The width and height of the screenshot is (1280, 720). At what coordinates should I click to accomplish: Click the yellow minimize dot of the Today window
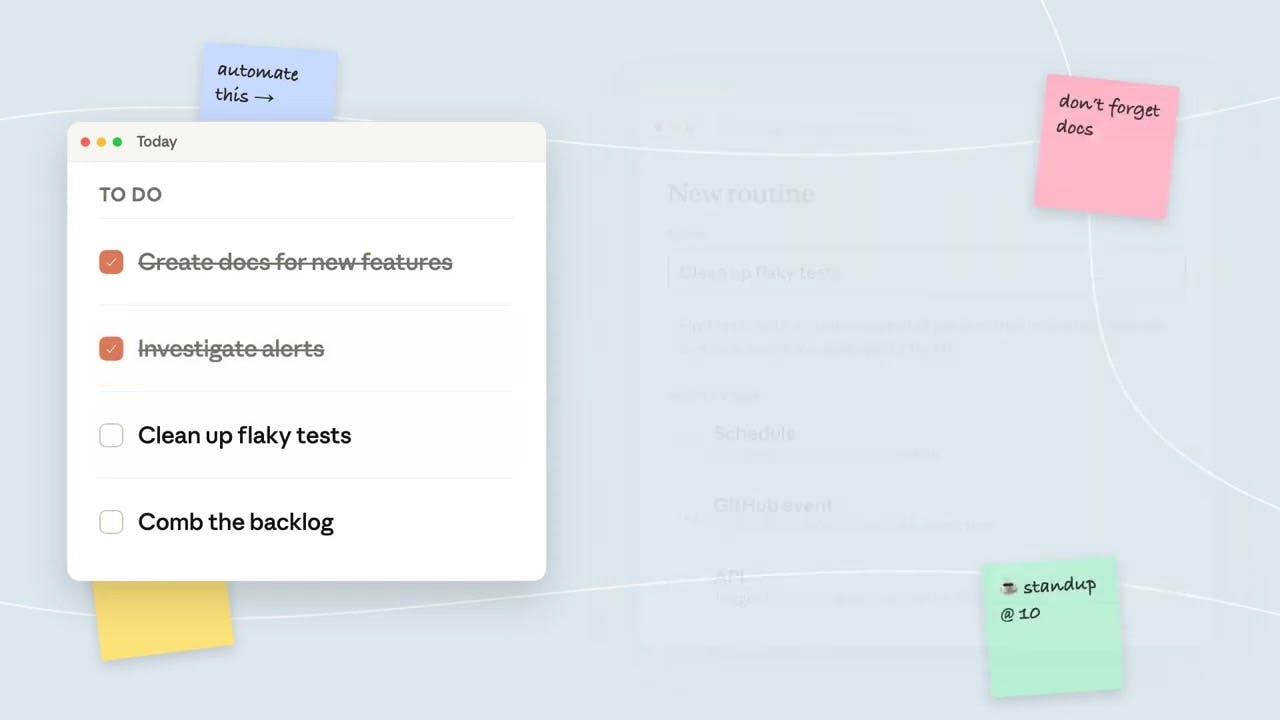click(101, 142)
